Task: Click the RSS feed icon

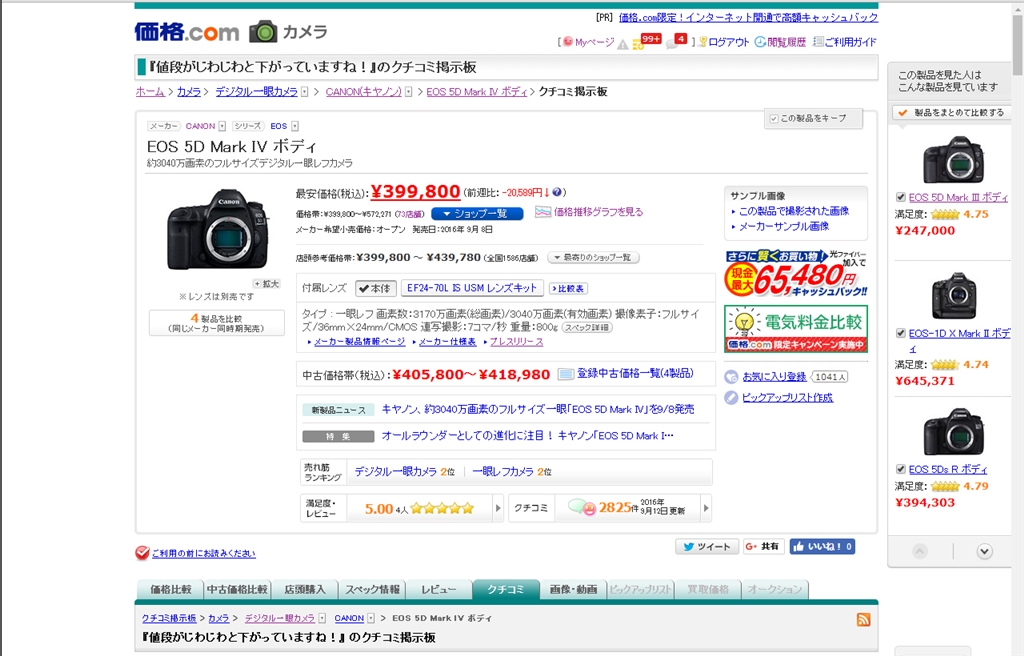Action: coord(863,619)
